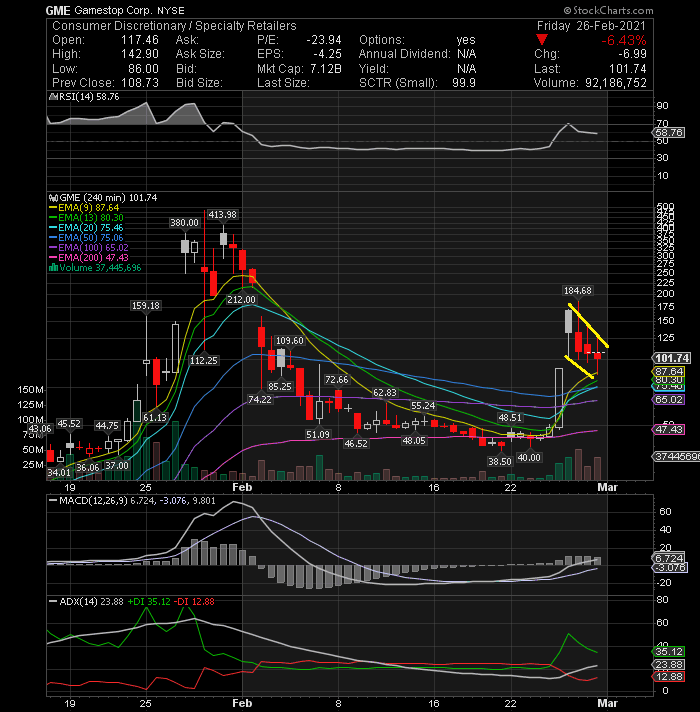The height and width of the screenshot is (712, 700).
Task: Click the red 12.88 tag on ADX axis
Action: 668,677
